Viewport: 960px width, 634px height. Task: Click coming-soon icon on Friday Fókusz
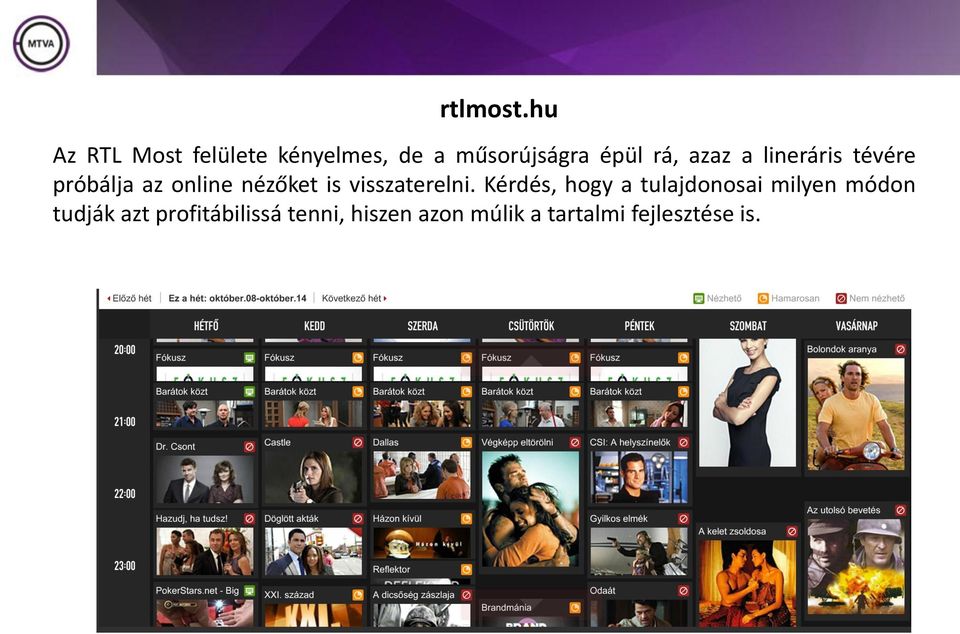tap(683, 357)
